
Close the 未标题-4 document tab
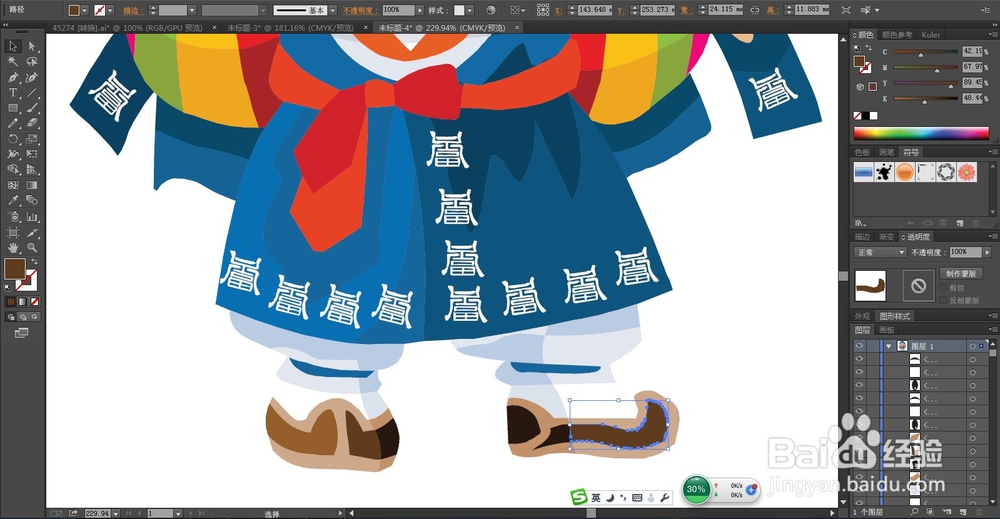point(517,27)
